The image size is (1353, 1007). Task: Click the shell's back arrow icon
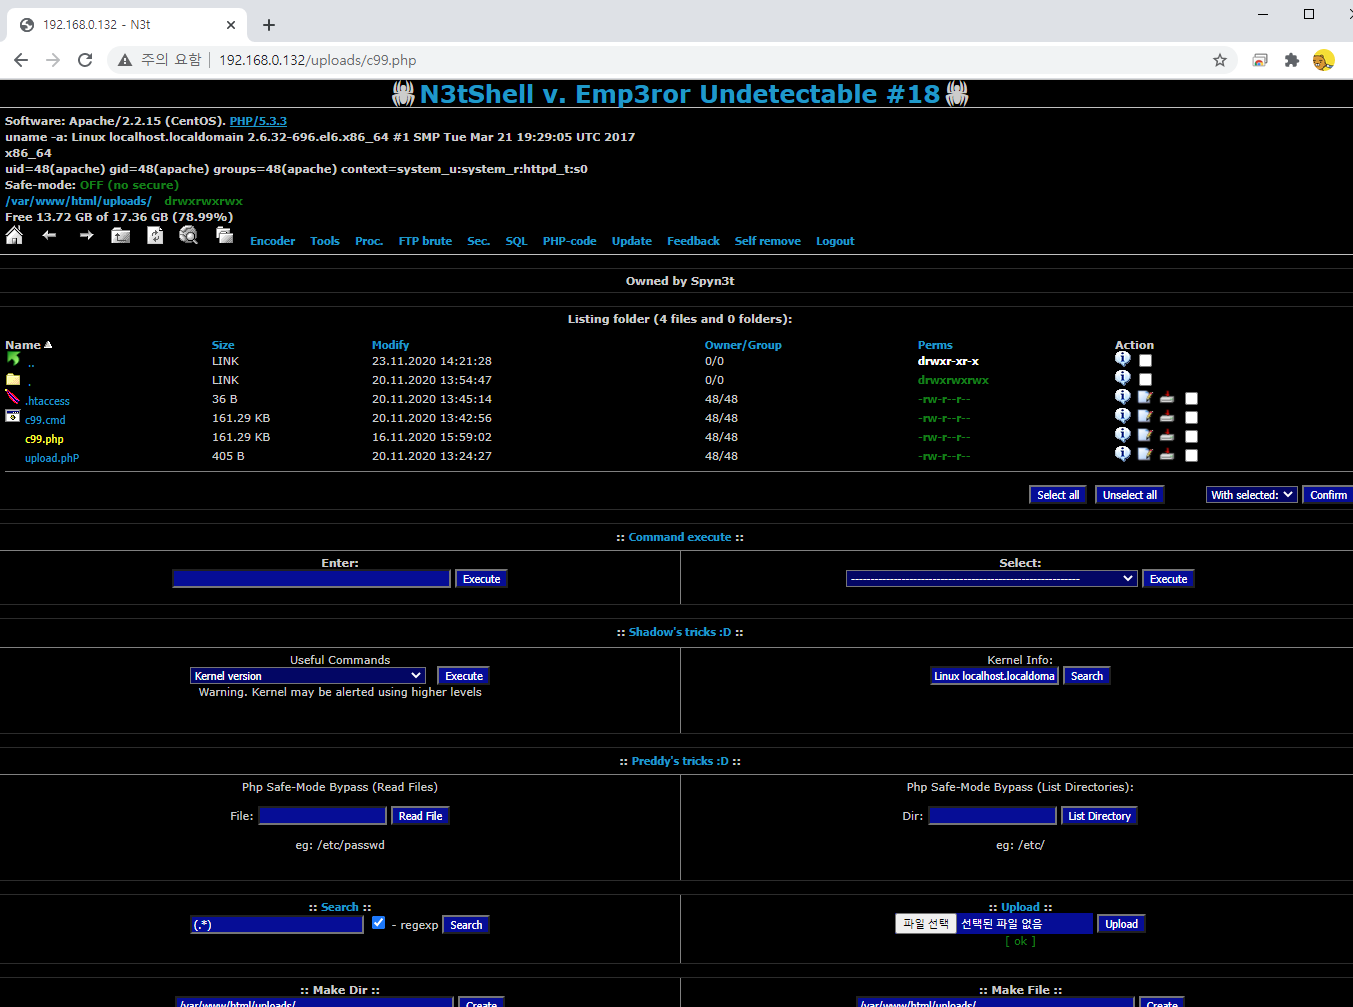pos(49,236)
